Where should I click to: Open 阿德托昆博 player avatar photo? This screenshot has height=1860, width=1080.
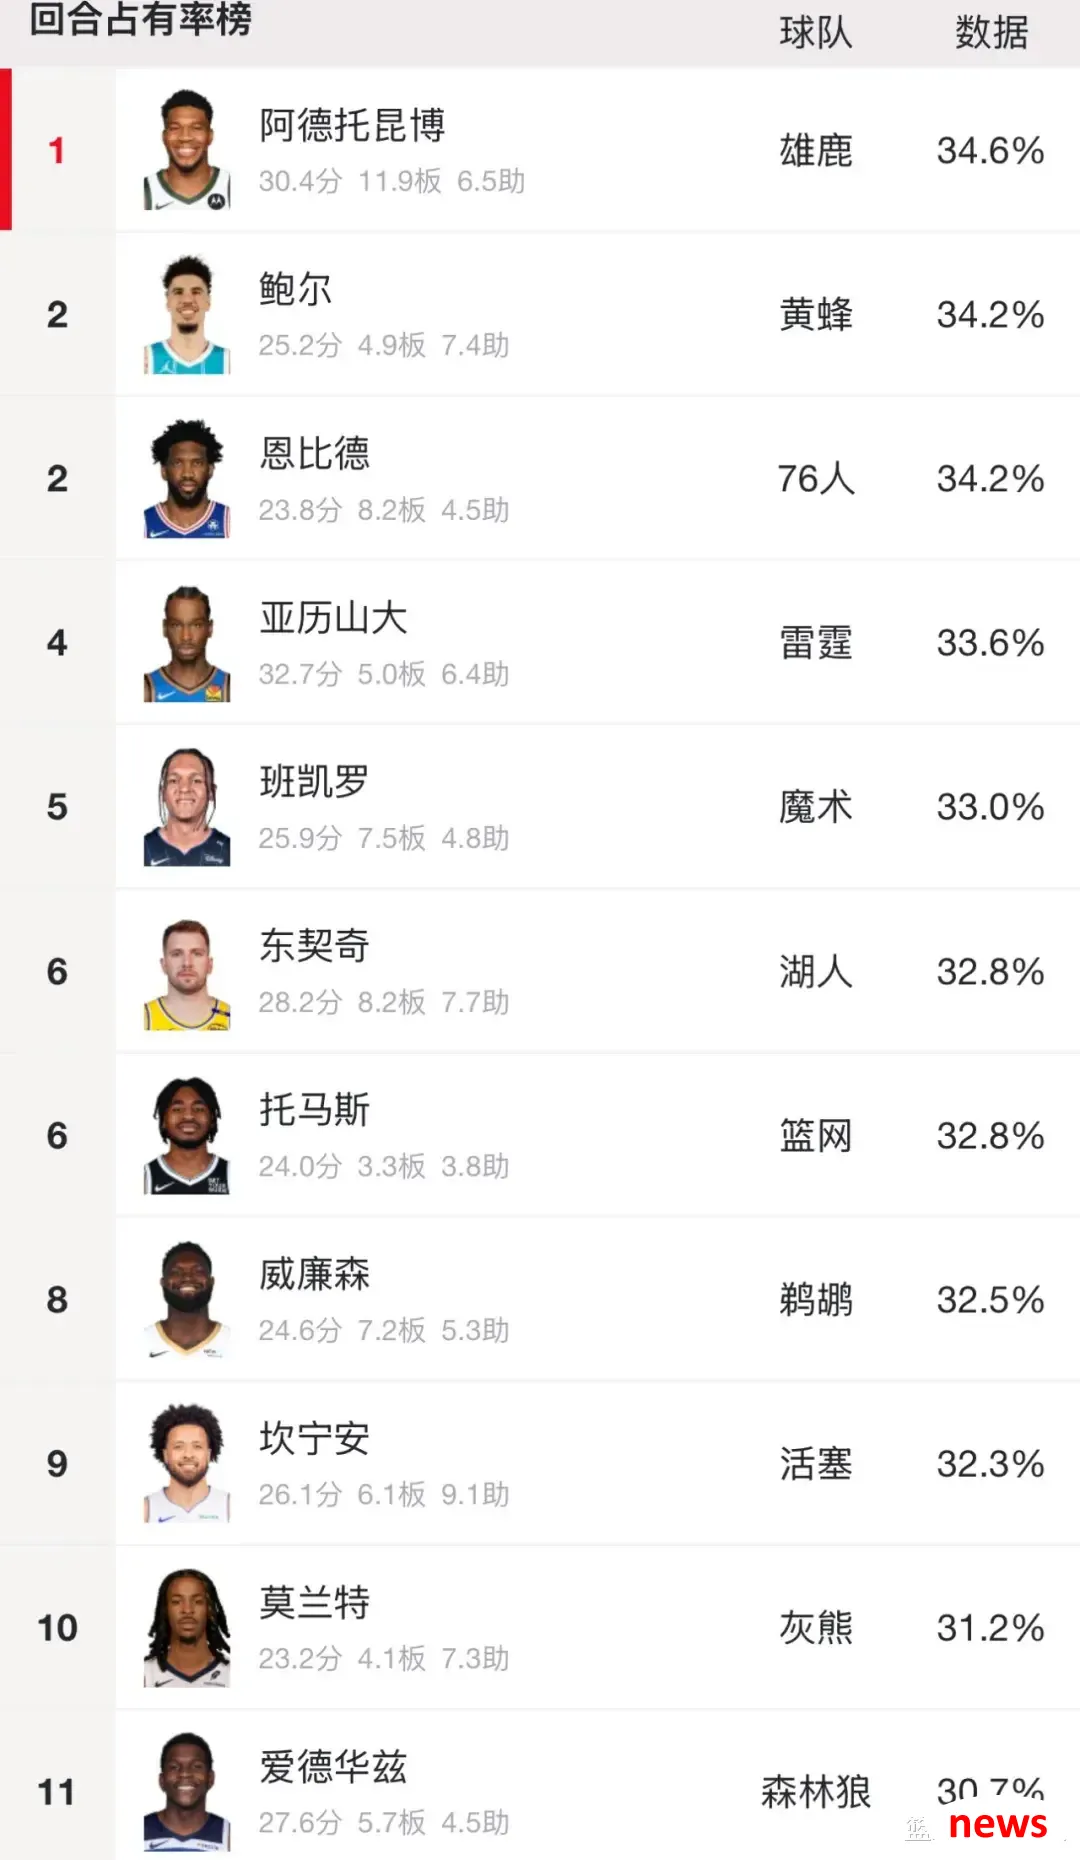[187, 150]
